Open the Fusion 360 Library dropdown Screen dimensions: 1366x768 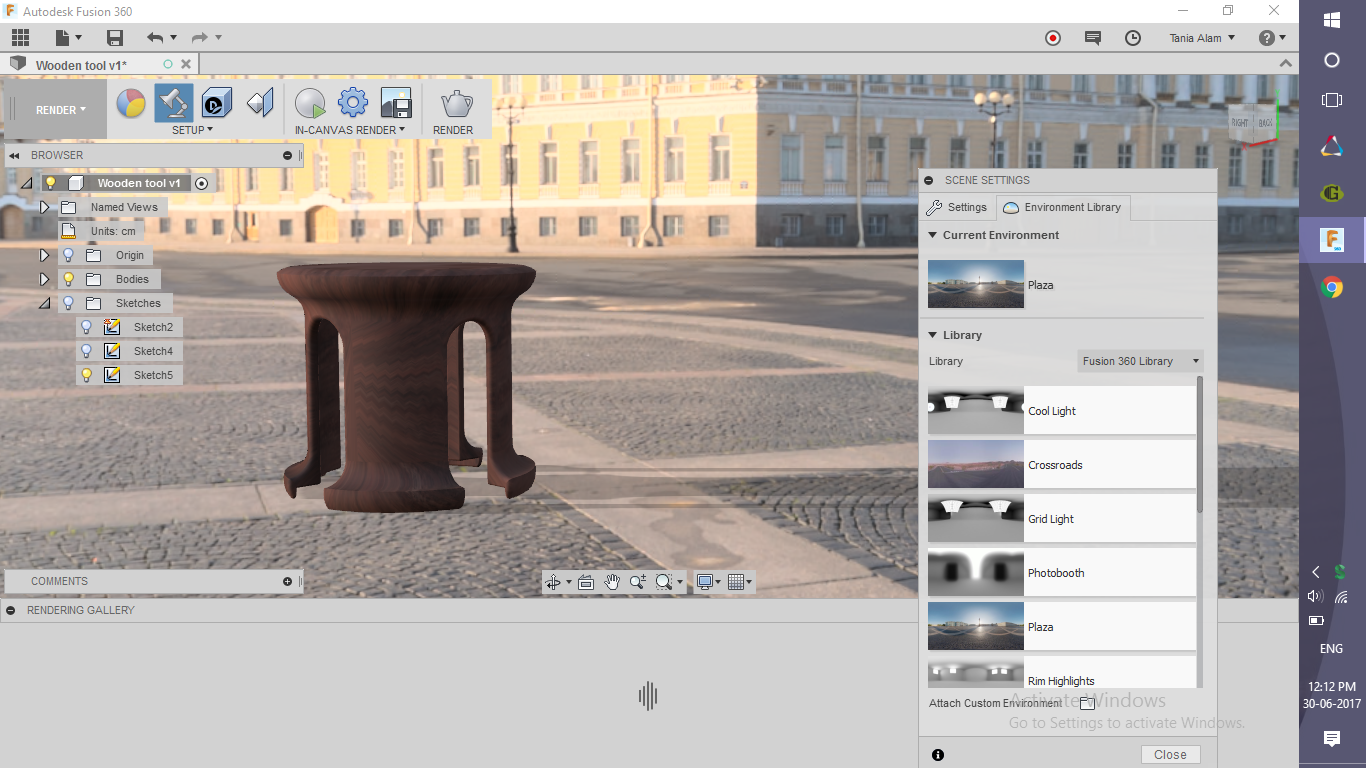(1140, 361)
